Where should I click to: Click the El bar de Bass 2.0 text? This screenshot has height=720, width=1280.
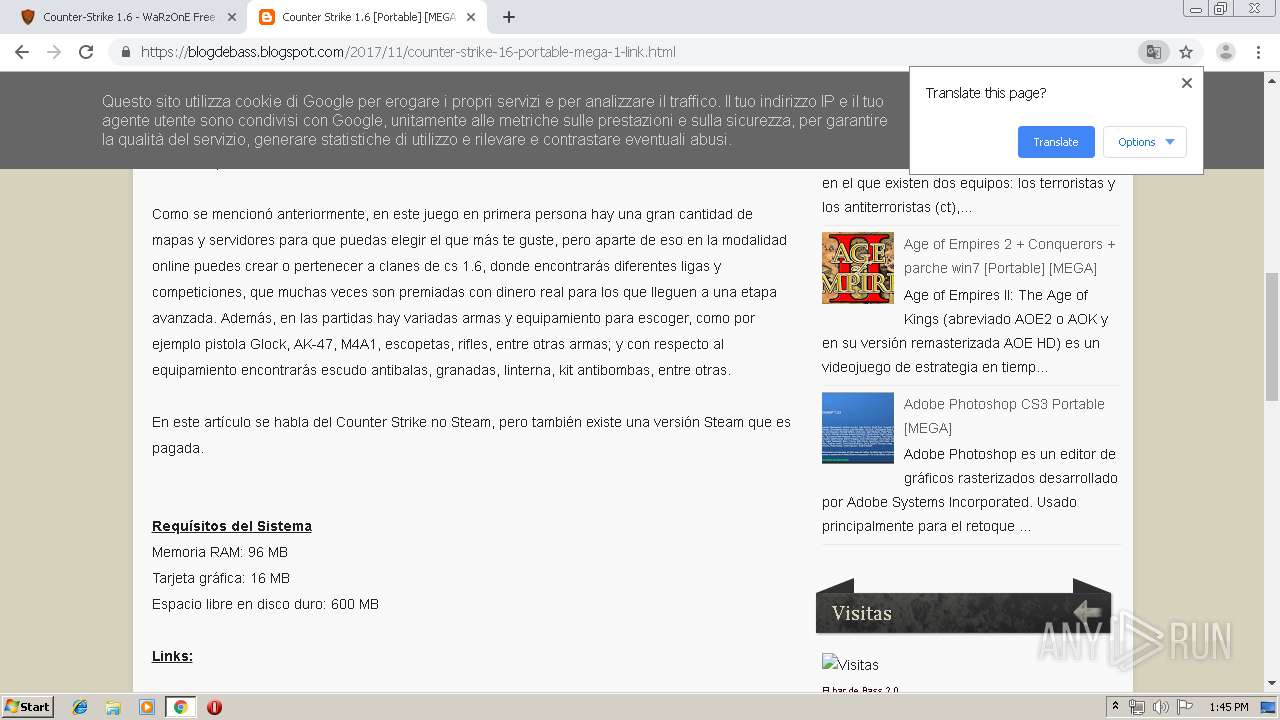(x=860, y=690)
